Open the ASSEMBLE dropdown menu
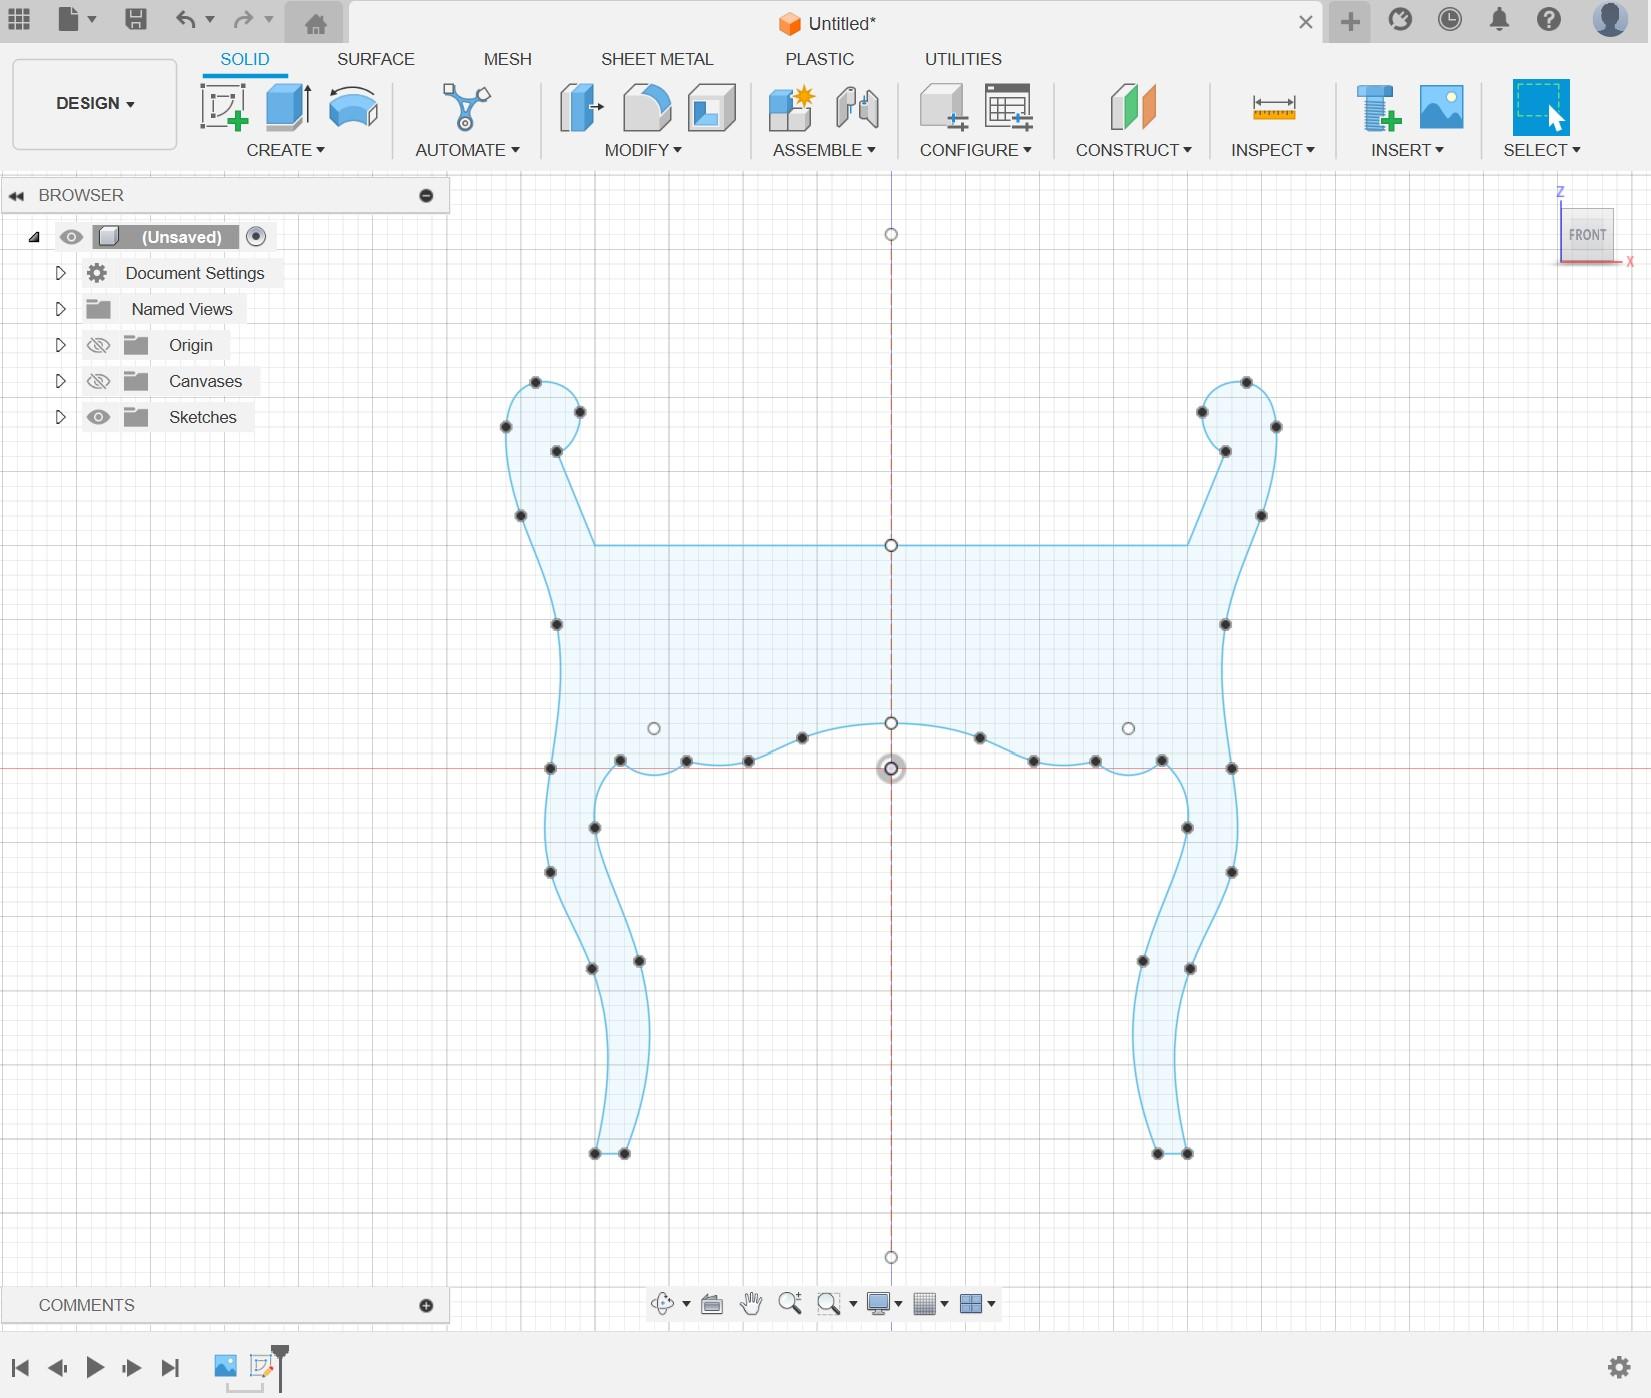 [824, 150]
